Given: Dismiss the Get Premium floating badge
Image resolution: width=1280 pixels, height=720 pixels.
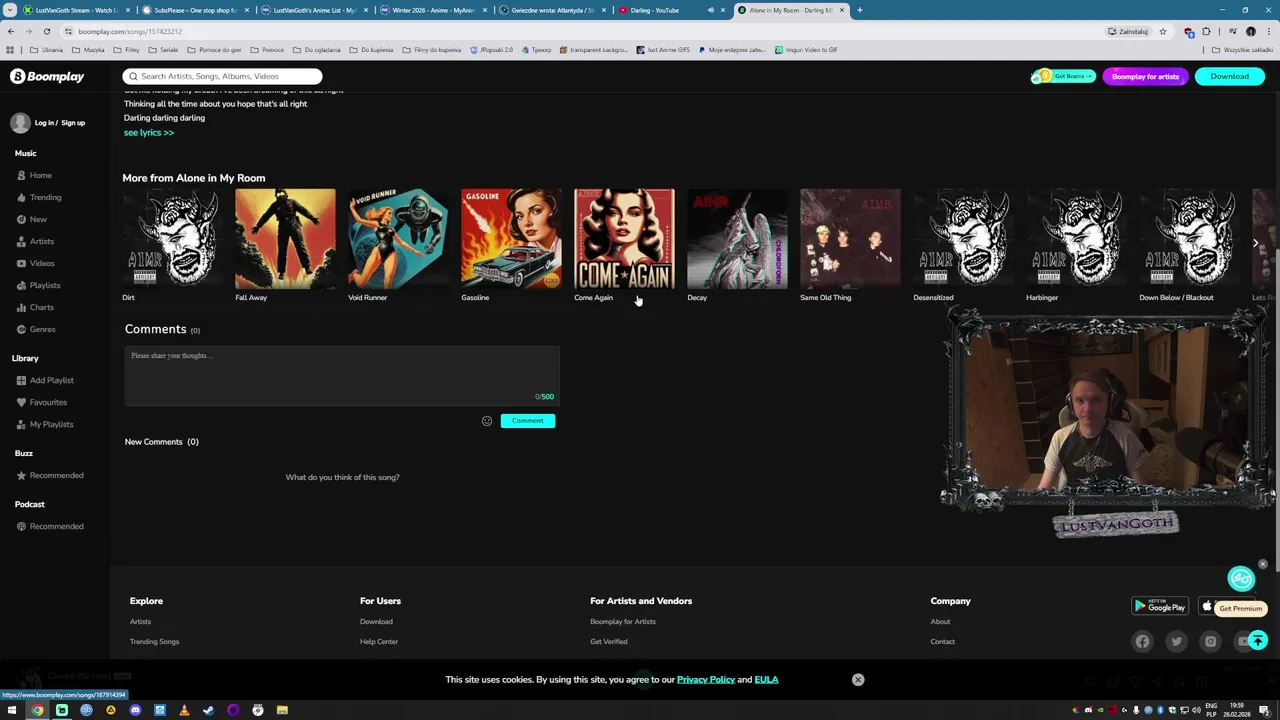Looking at the screenshot, I should pyautogui.click(x=1262, y=565).
